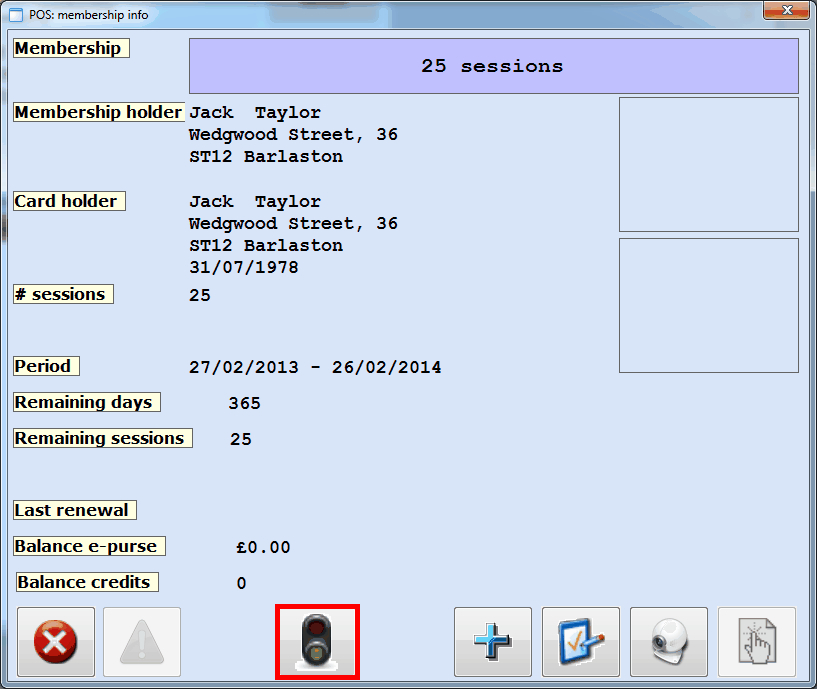
Task: Click the 25 sessions membership banner
Action: tap(493, 66)
